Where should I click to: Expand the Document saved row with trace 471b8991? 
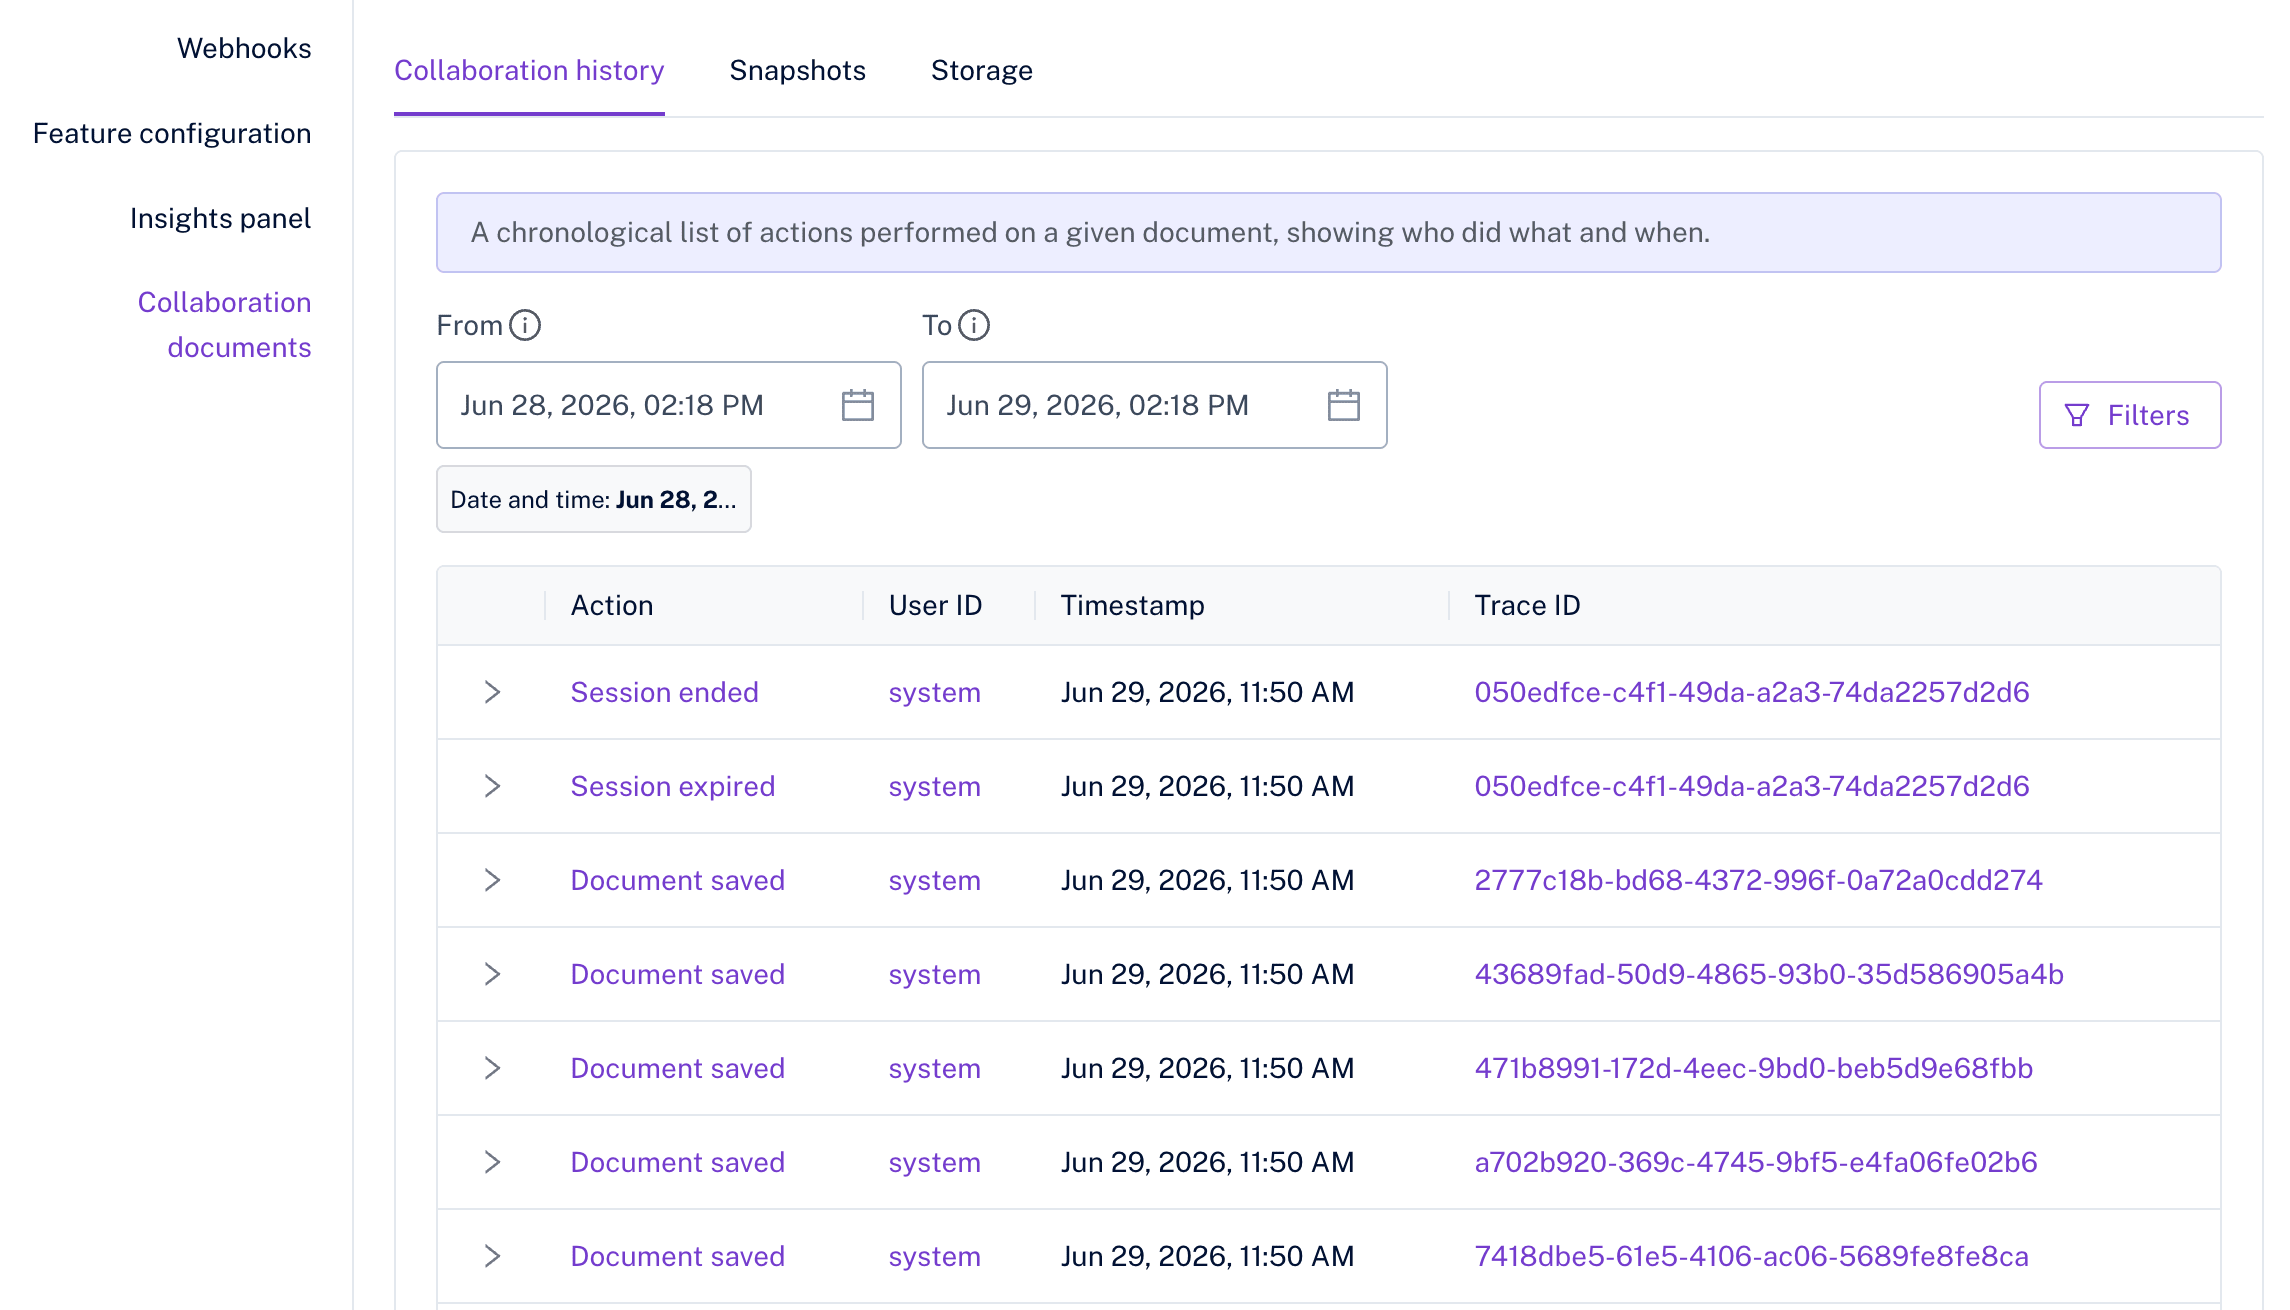[492, 1068]
